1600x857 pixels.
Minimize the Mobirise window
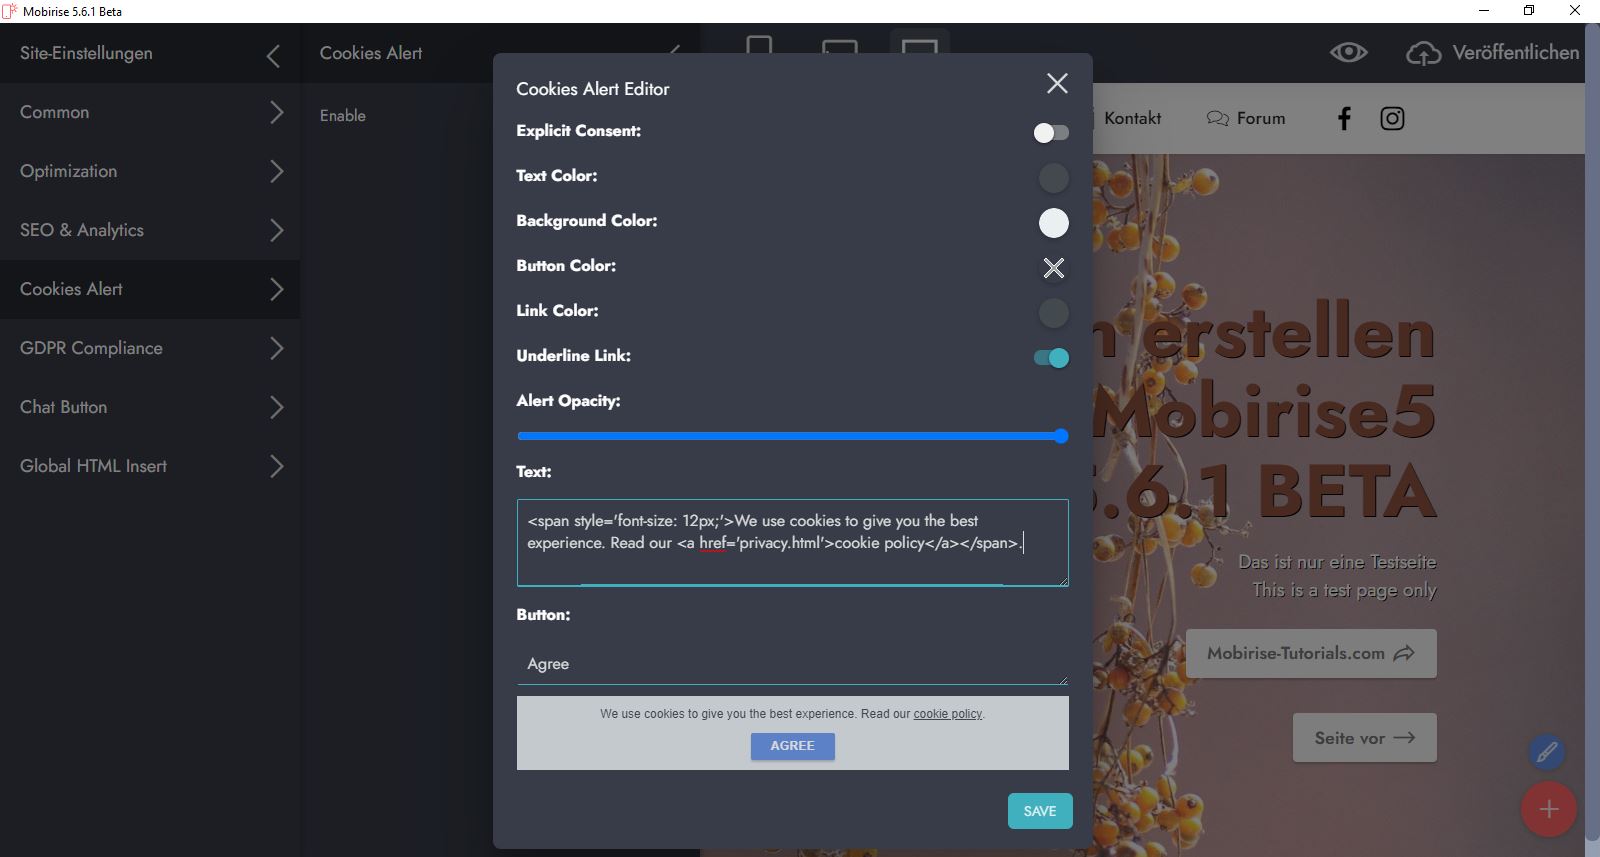pyautogui.click(x=1484, y=11)
